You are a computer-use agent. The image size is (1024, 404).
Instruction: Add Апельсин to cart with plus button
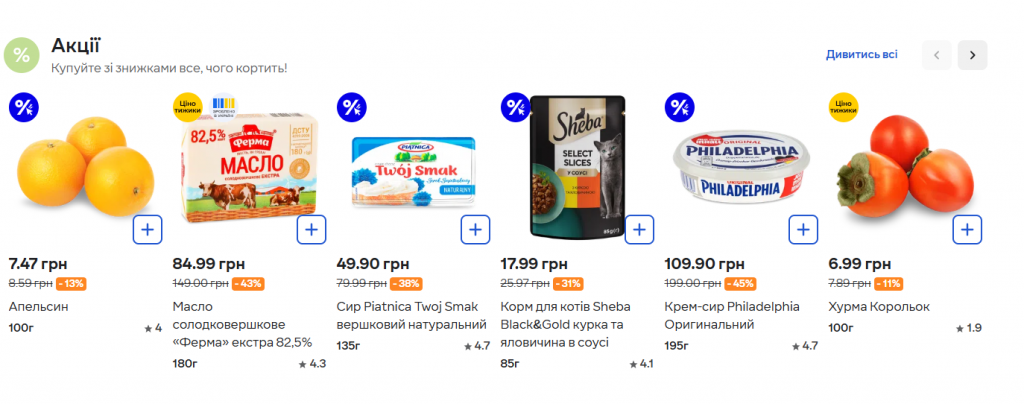(147, 229)
